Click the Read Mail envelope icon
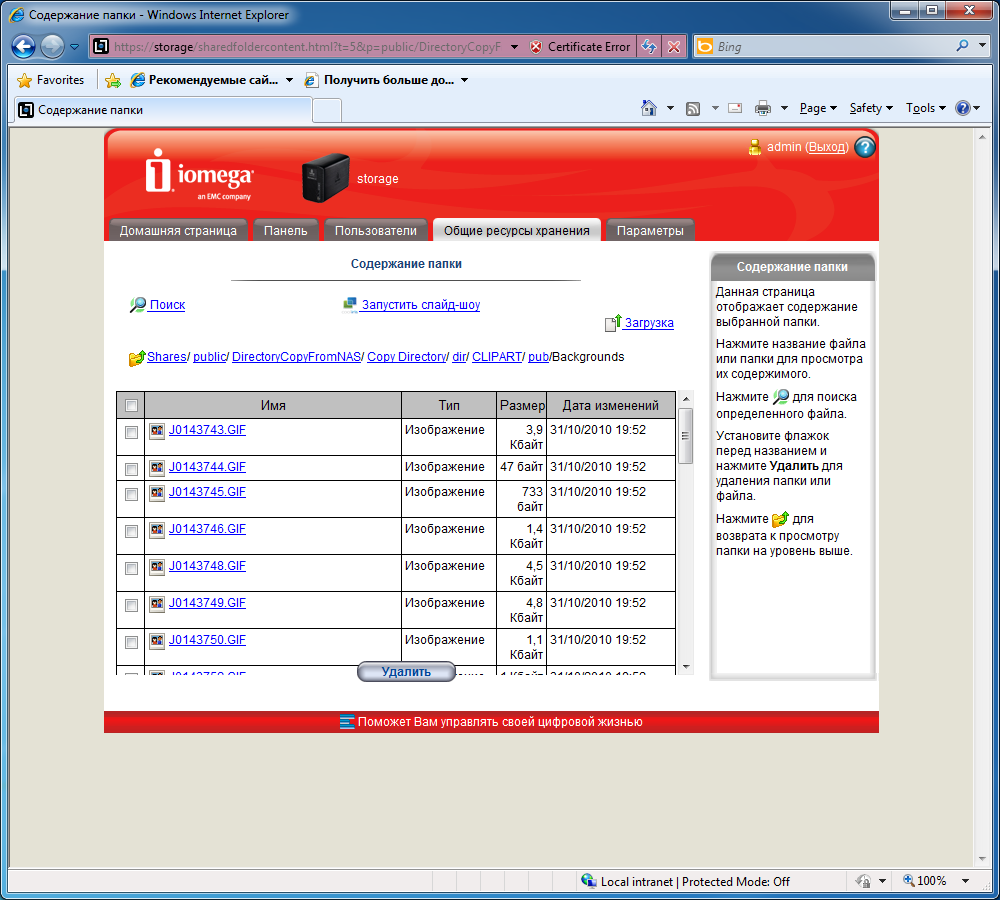1000x900 pixels. click(x=735, y=108)
